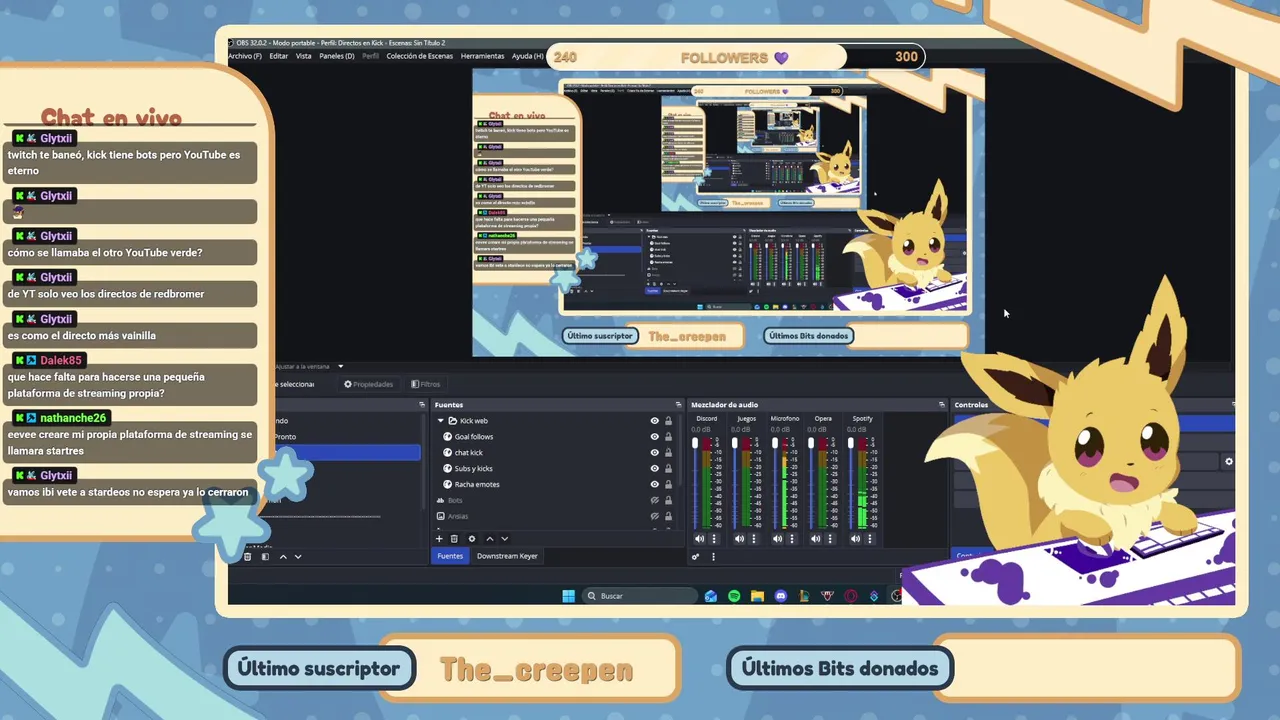Open Juegos channel three-dot menu
This screenshot has height=720, width=1280.
[x=754, y=539]
